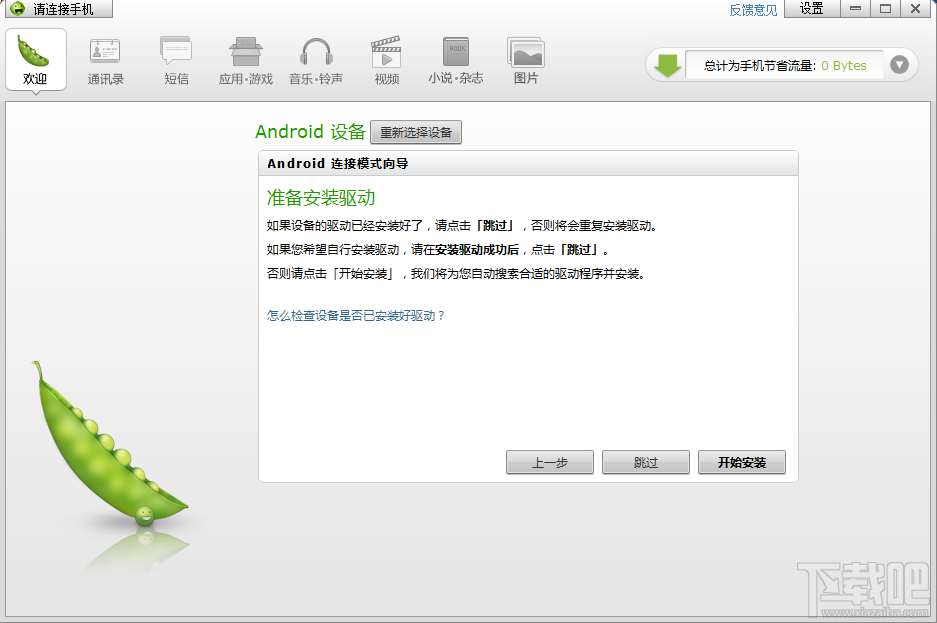
Task: Expand the traffic savings dropdown arrow
Action: pos(899,65)
